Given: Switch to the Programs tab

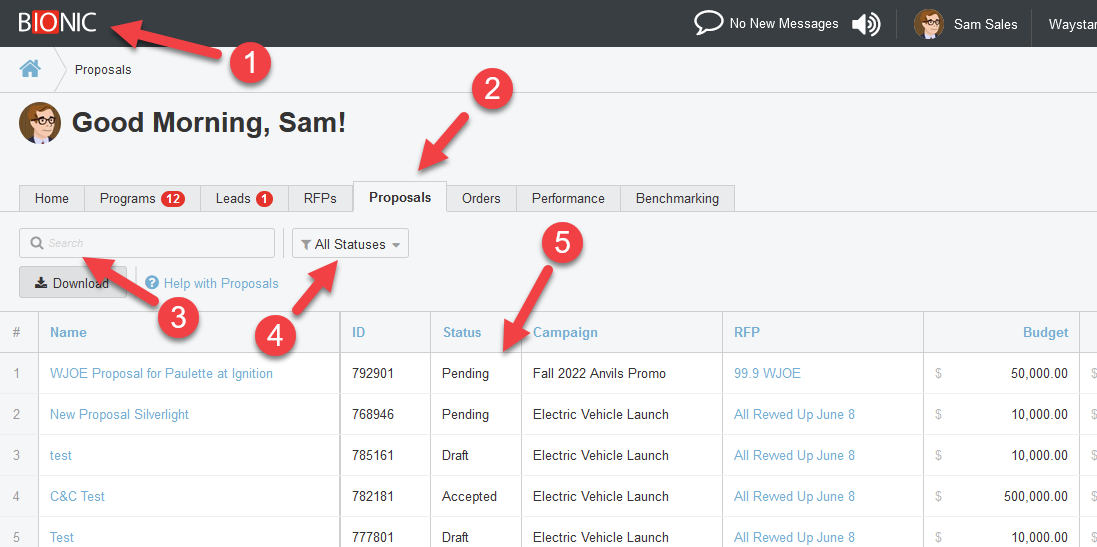Looking at the screenshot, I should 142,198.
